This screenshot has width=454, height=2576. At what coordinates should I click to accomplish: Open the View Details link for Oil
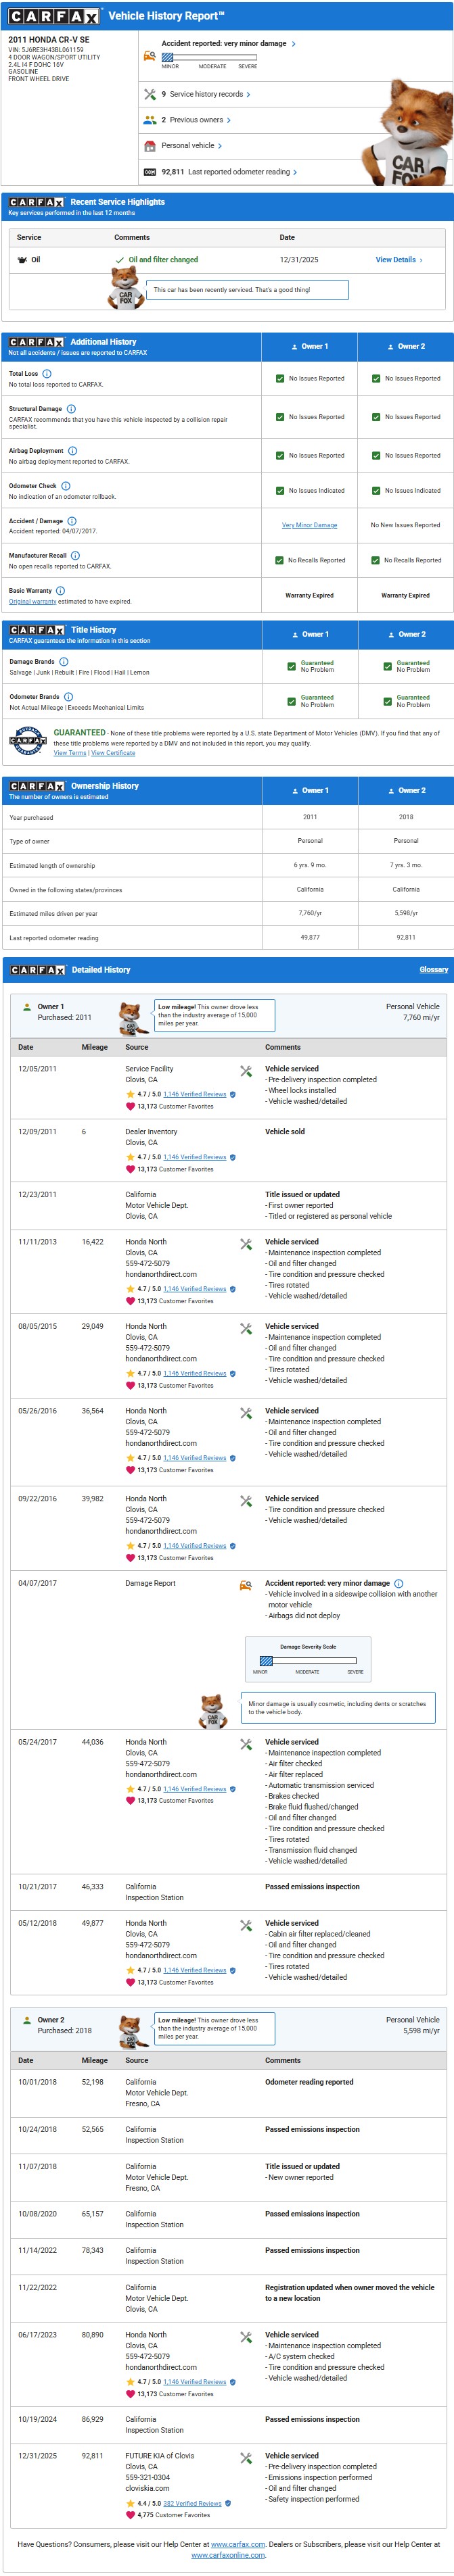tap(398, 260)
